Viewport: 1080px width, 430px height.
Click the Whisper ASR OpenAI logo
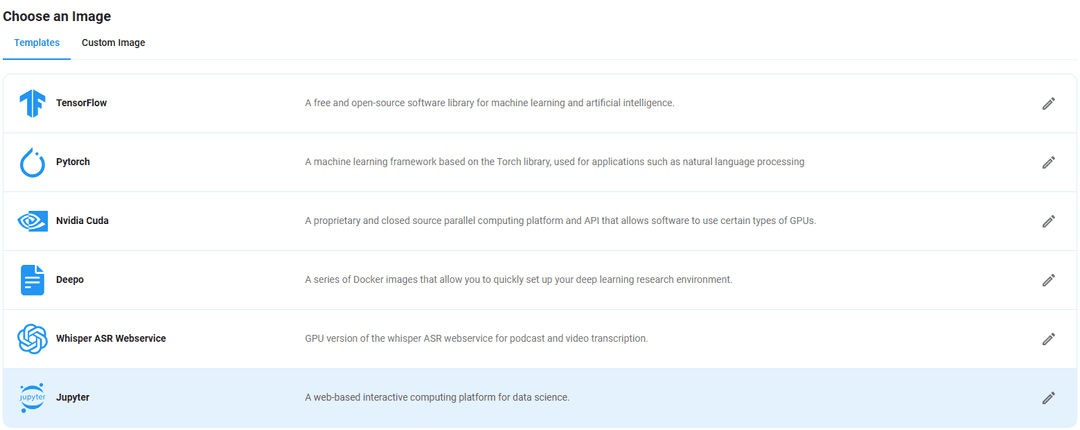[x=32, y=339]
